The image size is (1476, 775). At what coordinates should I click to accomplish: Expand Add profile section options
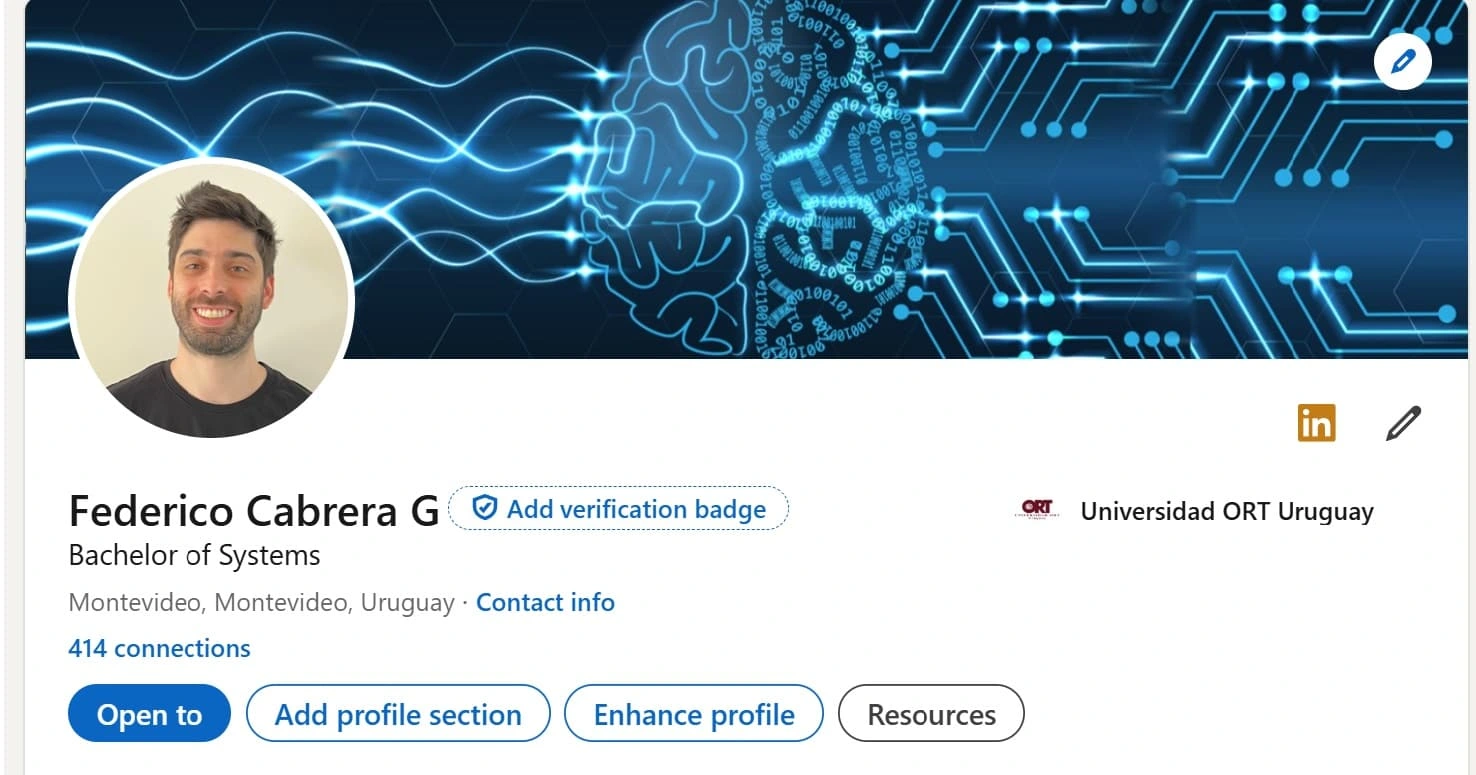[x=398, y=714]
